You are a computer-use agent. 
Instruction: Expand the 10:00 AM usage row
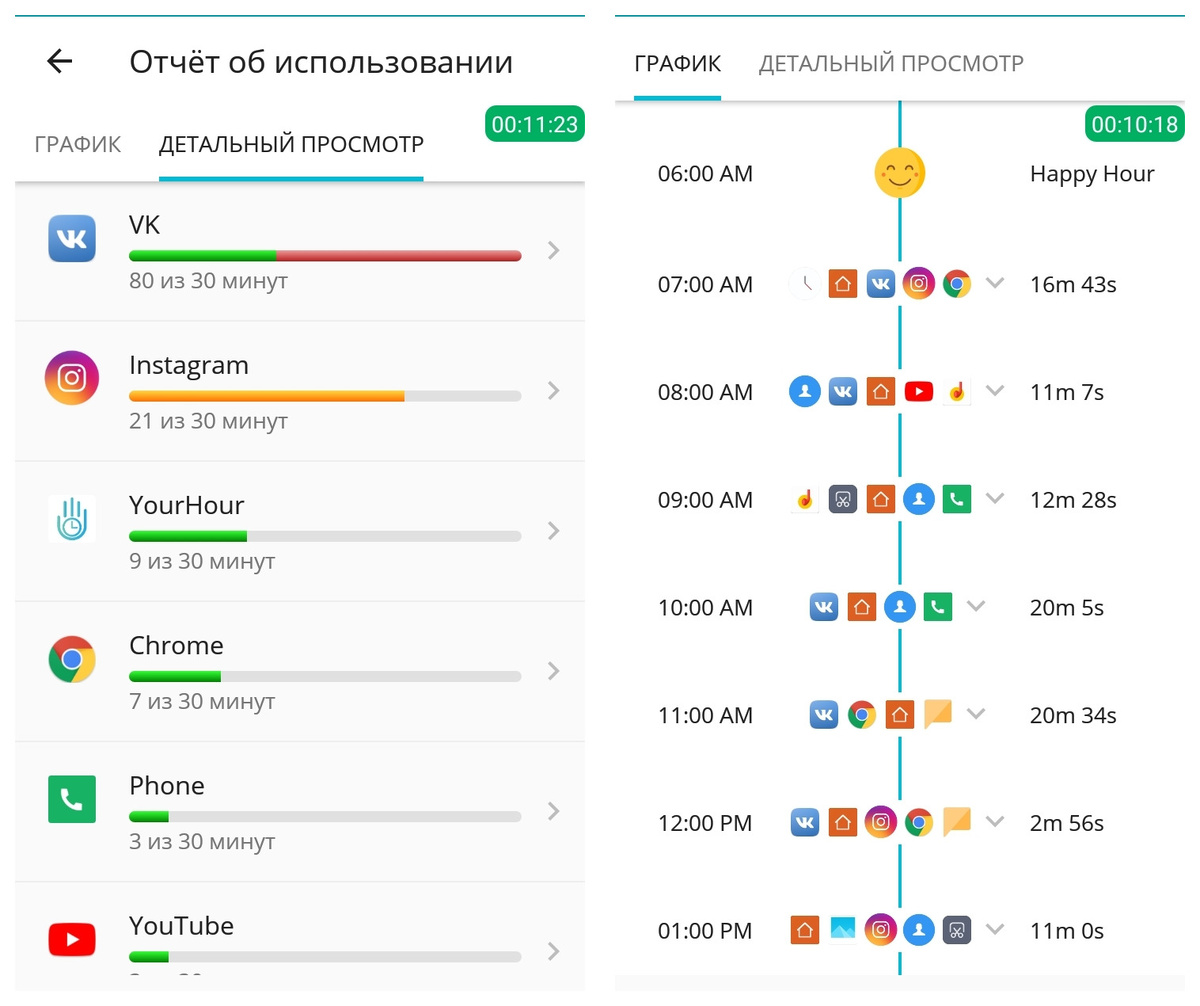[976, 607]
